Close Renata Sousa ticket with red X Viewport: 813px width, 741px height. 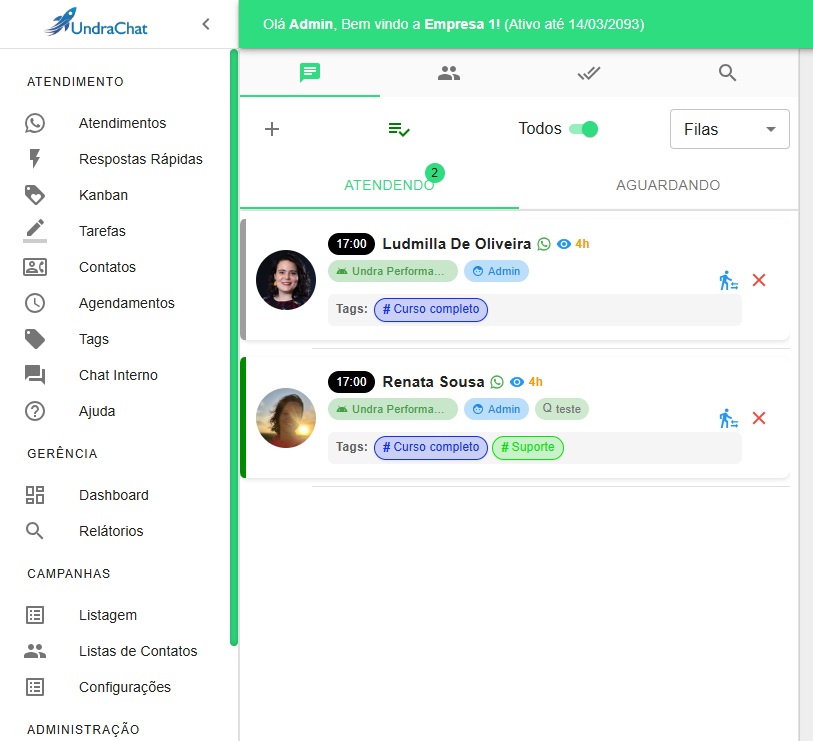click(759, 418)
